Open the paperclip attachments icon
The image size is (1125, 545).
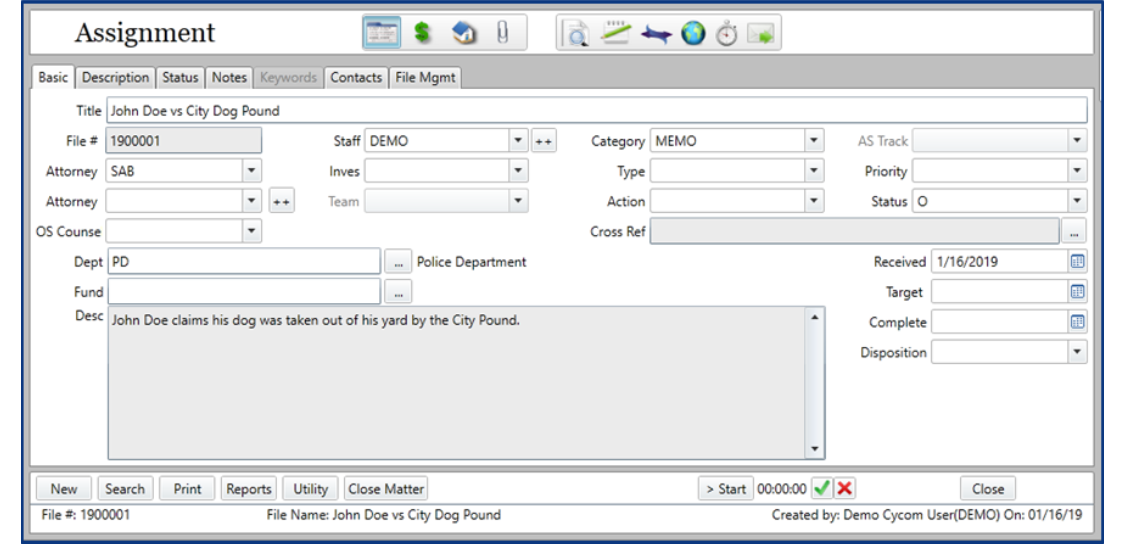click(x=502, y=33)
